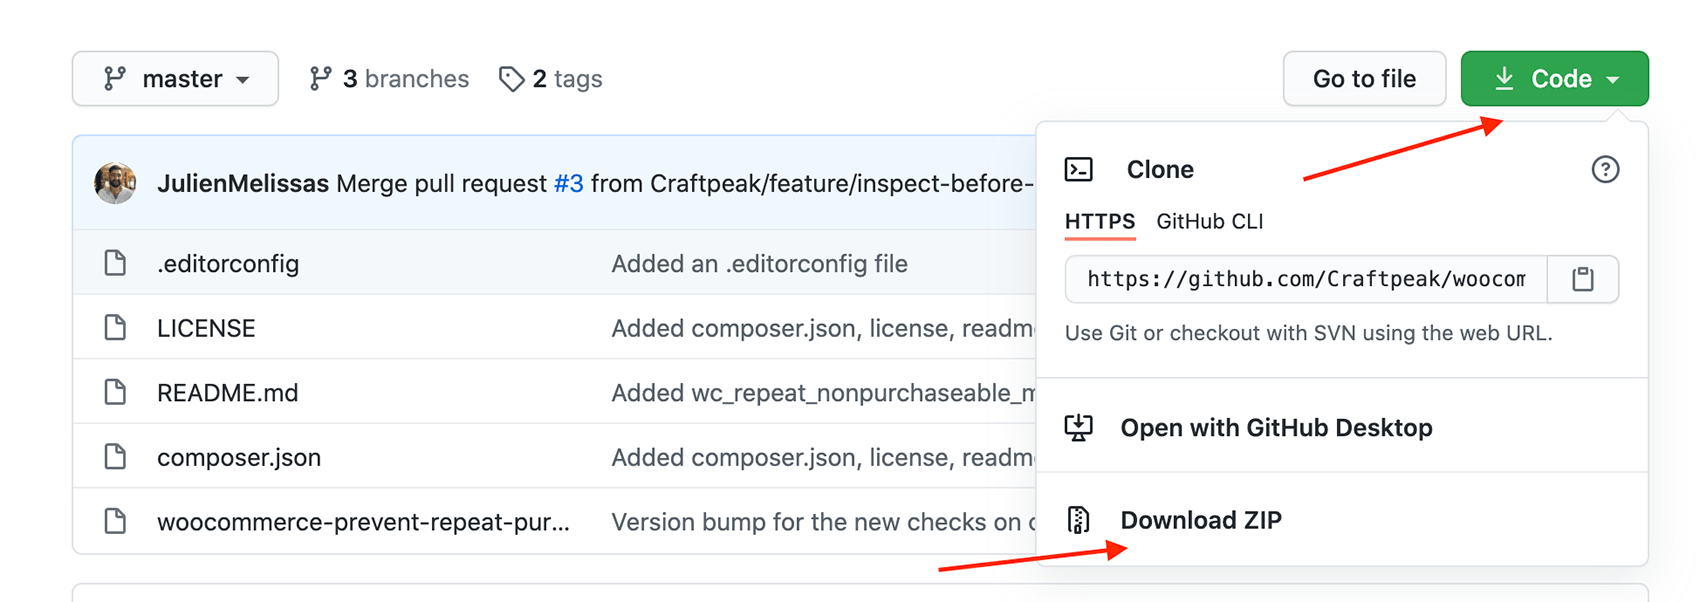
Task: Open the README.md file
Action: point(228,393)
